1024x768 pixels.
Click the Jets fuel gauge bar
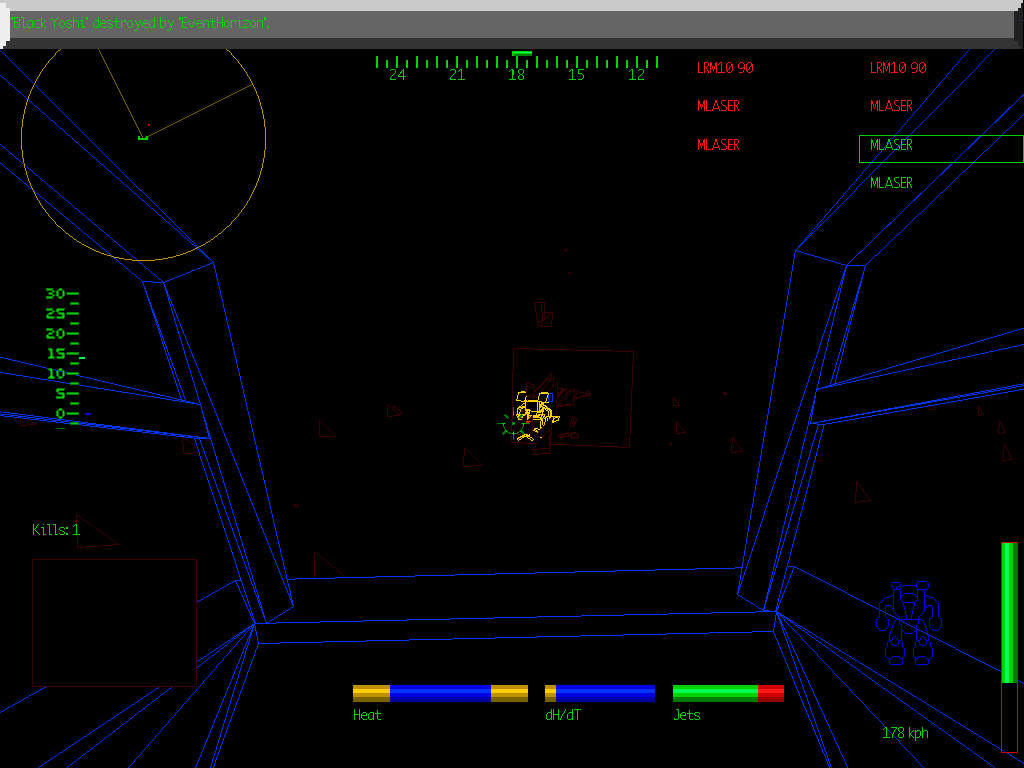(728, 693)
